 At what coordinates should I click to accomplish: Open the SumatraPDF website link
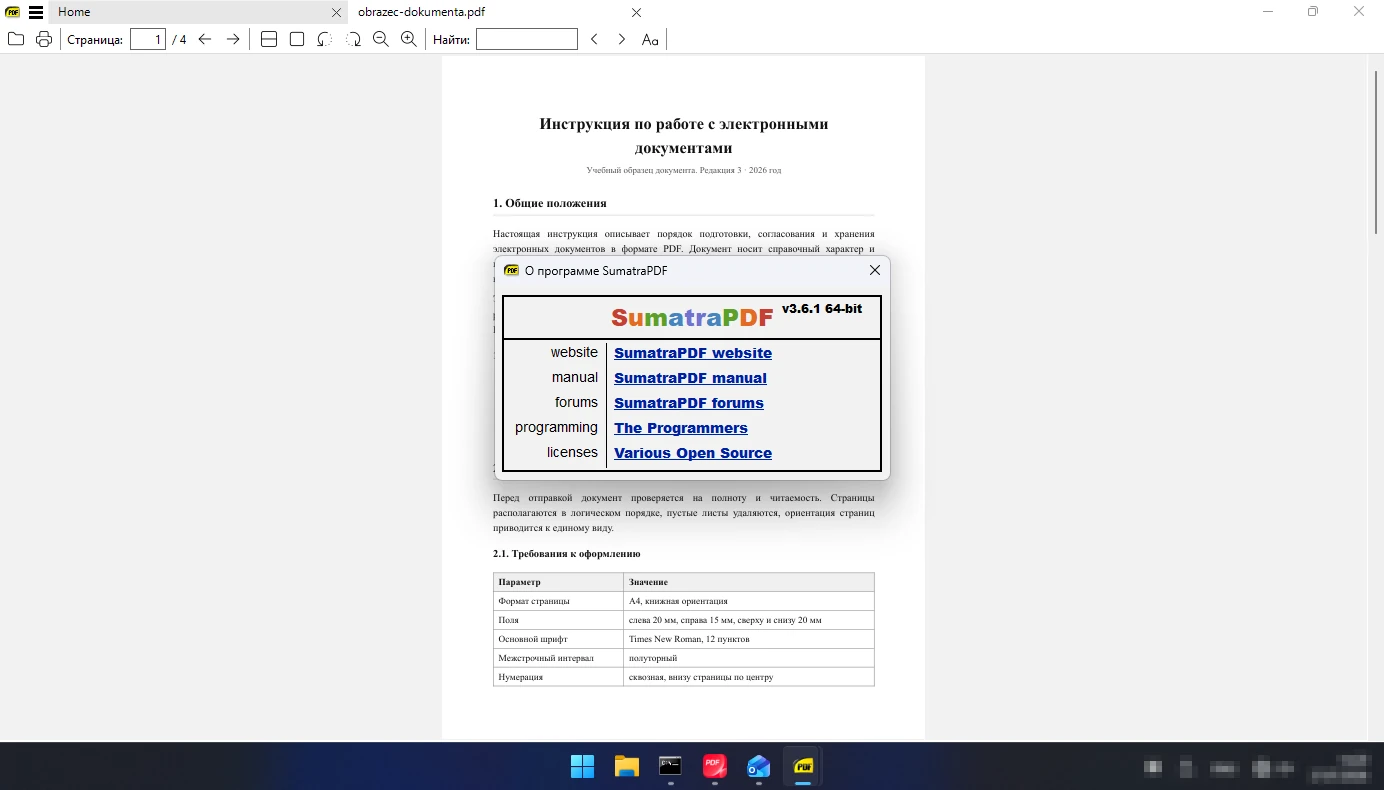point(693,353)
